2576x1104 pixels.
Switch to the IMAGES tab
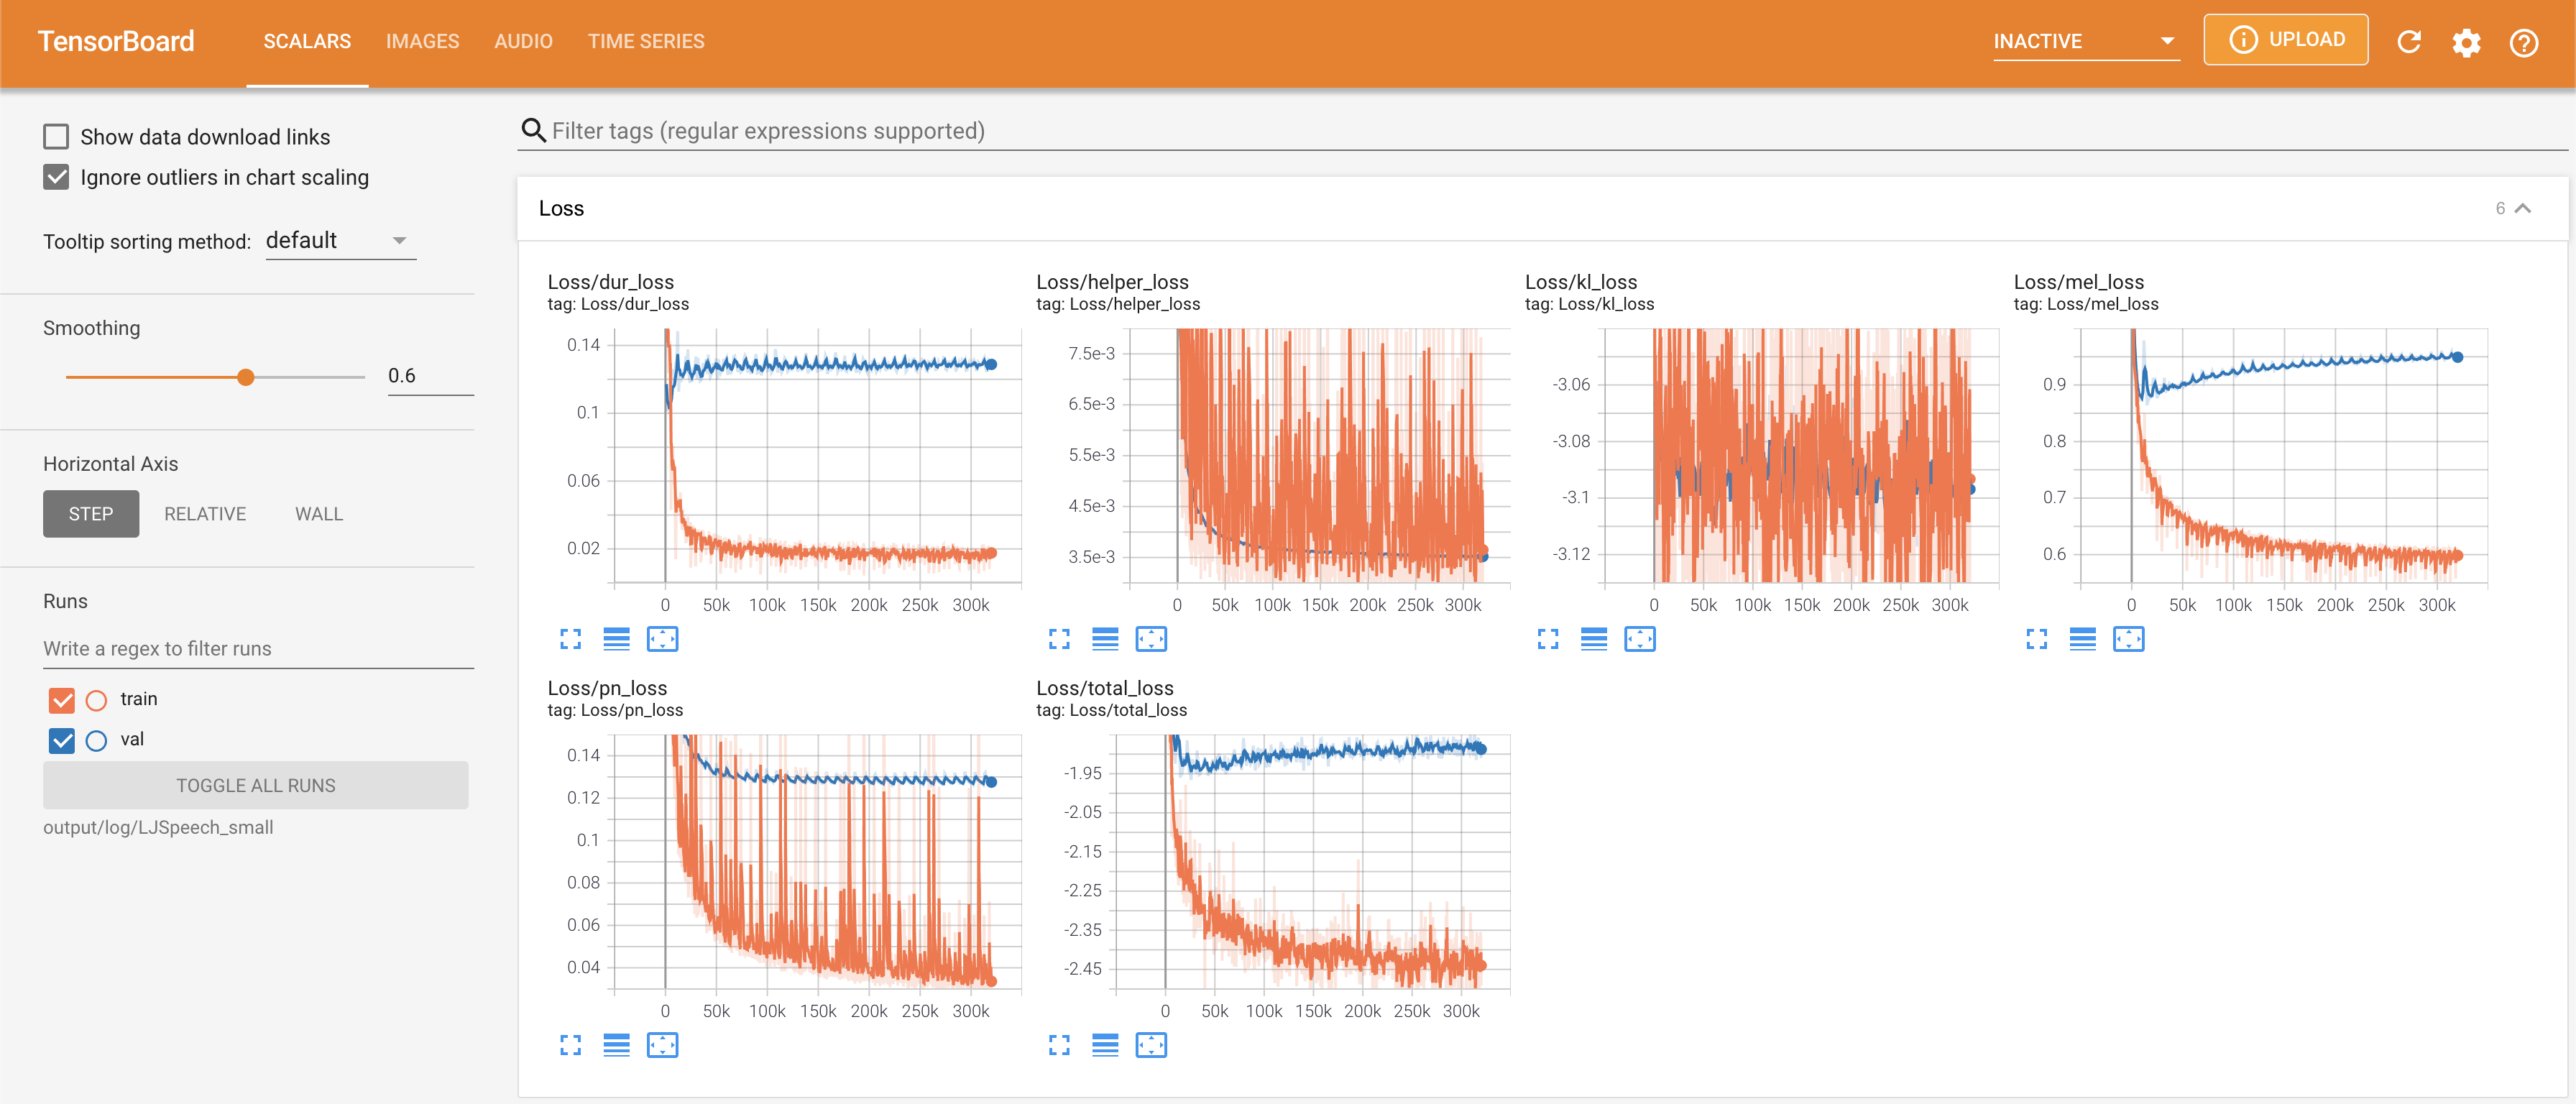tap(422, 42)
